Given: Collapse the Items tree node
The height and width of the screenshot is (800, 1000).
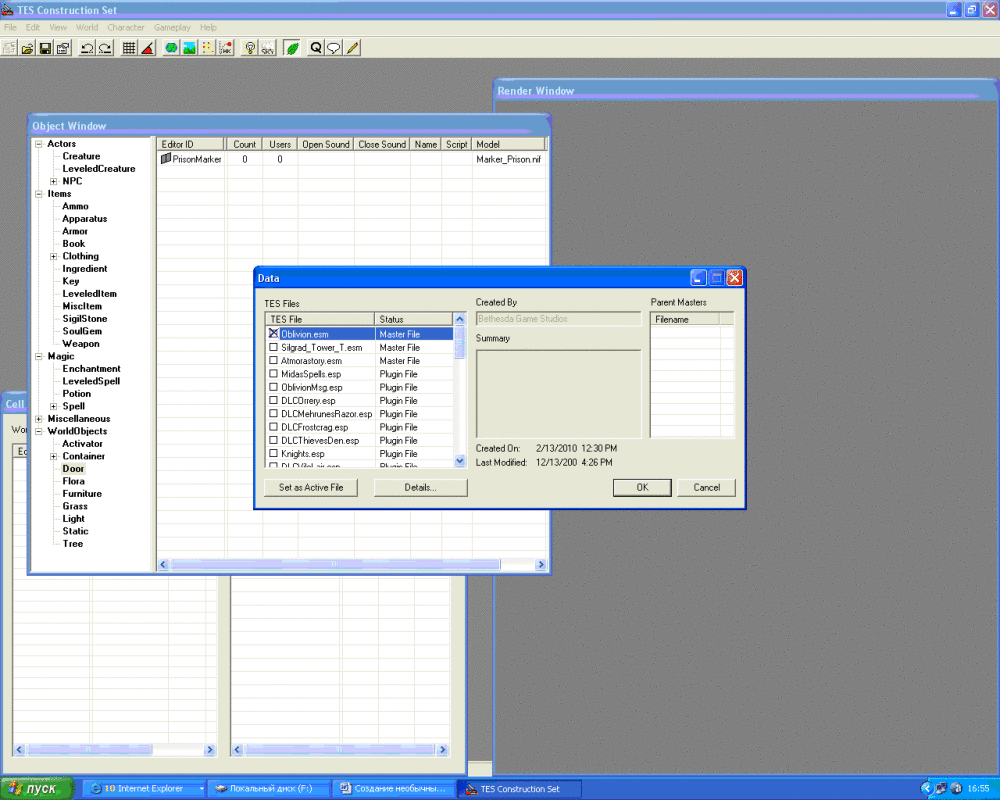Looking at the screenshot, I should coord(39,194).
